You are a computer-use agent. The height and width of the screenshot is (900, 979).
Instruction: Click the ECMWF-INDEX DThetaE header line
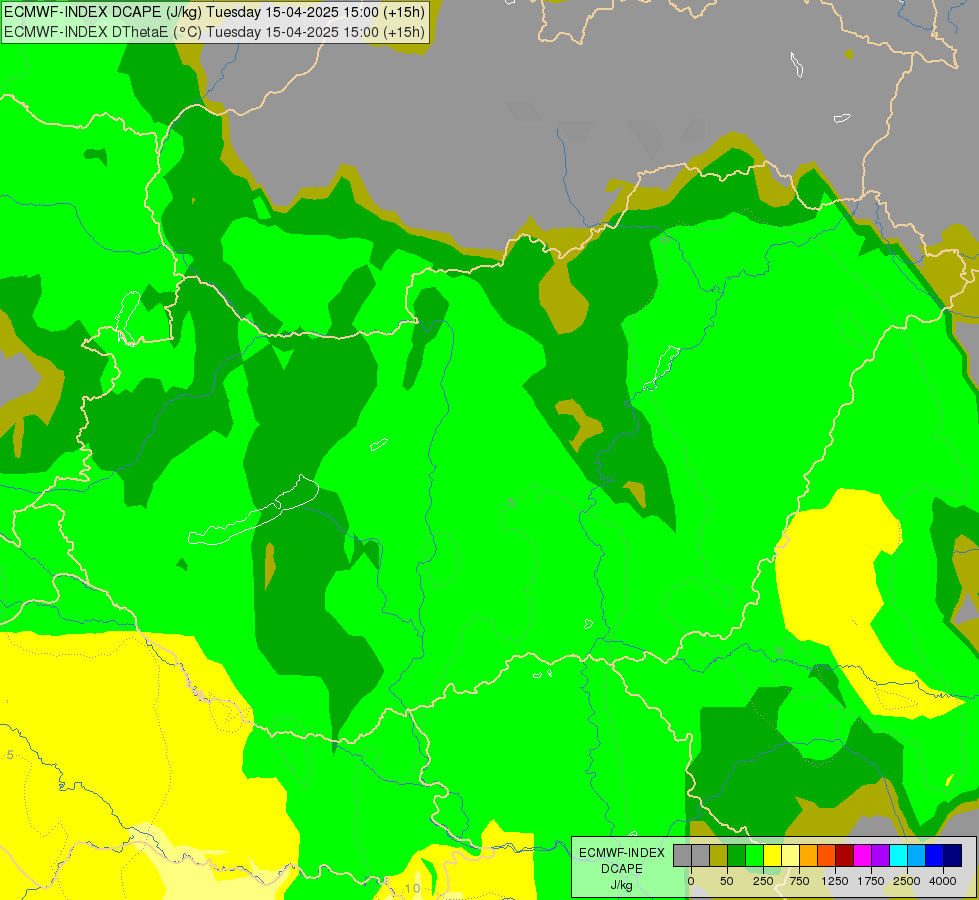coord(215,31)
